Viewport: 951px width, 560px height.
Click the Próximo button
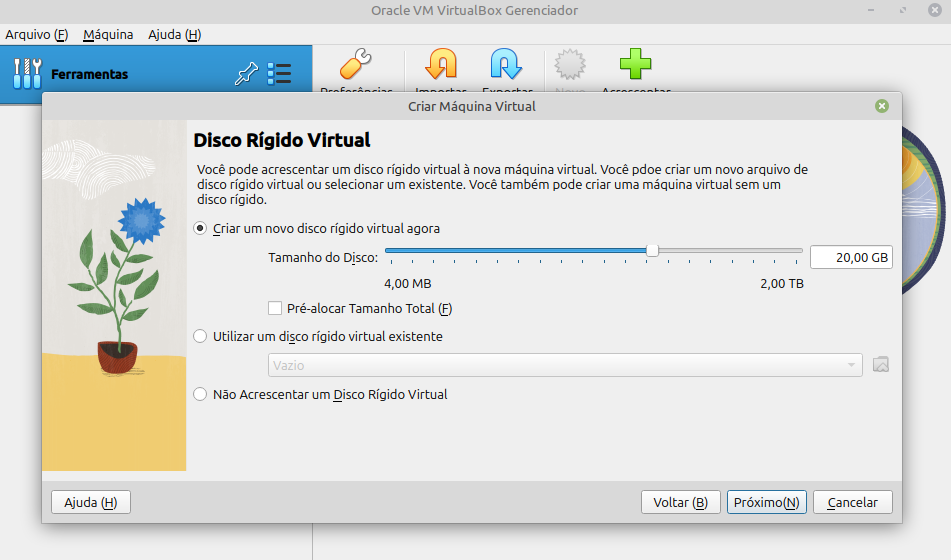pyautogui.click(x=766, y=502)
